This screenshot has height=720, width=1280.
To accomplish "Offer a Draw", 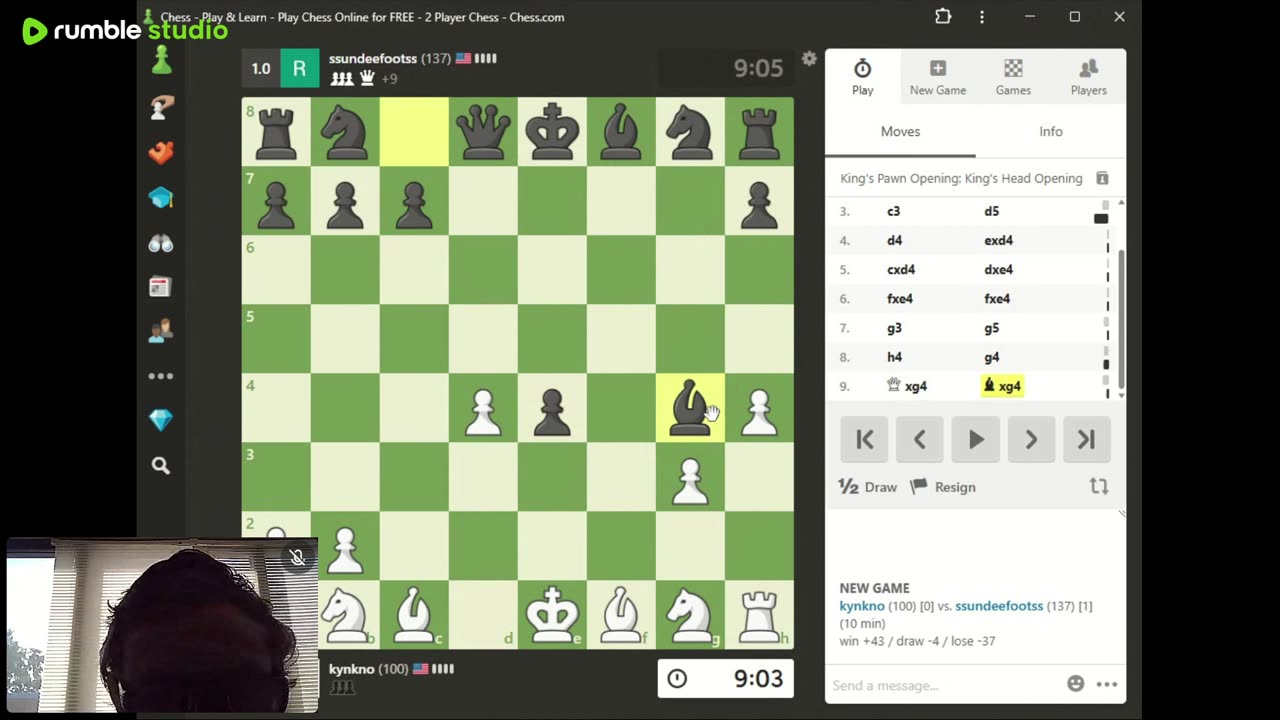I will tap(867, 487).
